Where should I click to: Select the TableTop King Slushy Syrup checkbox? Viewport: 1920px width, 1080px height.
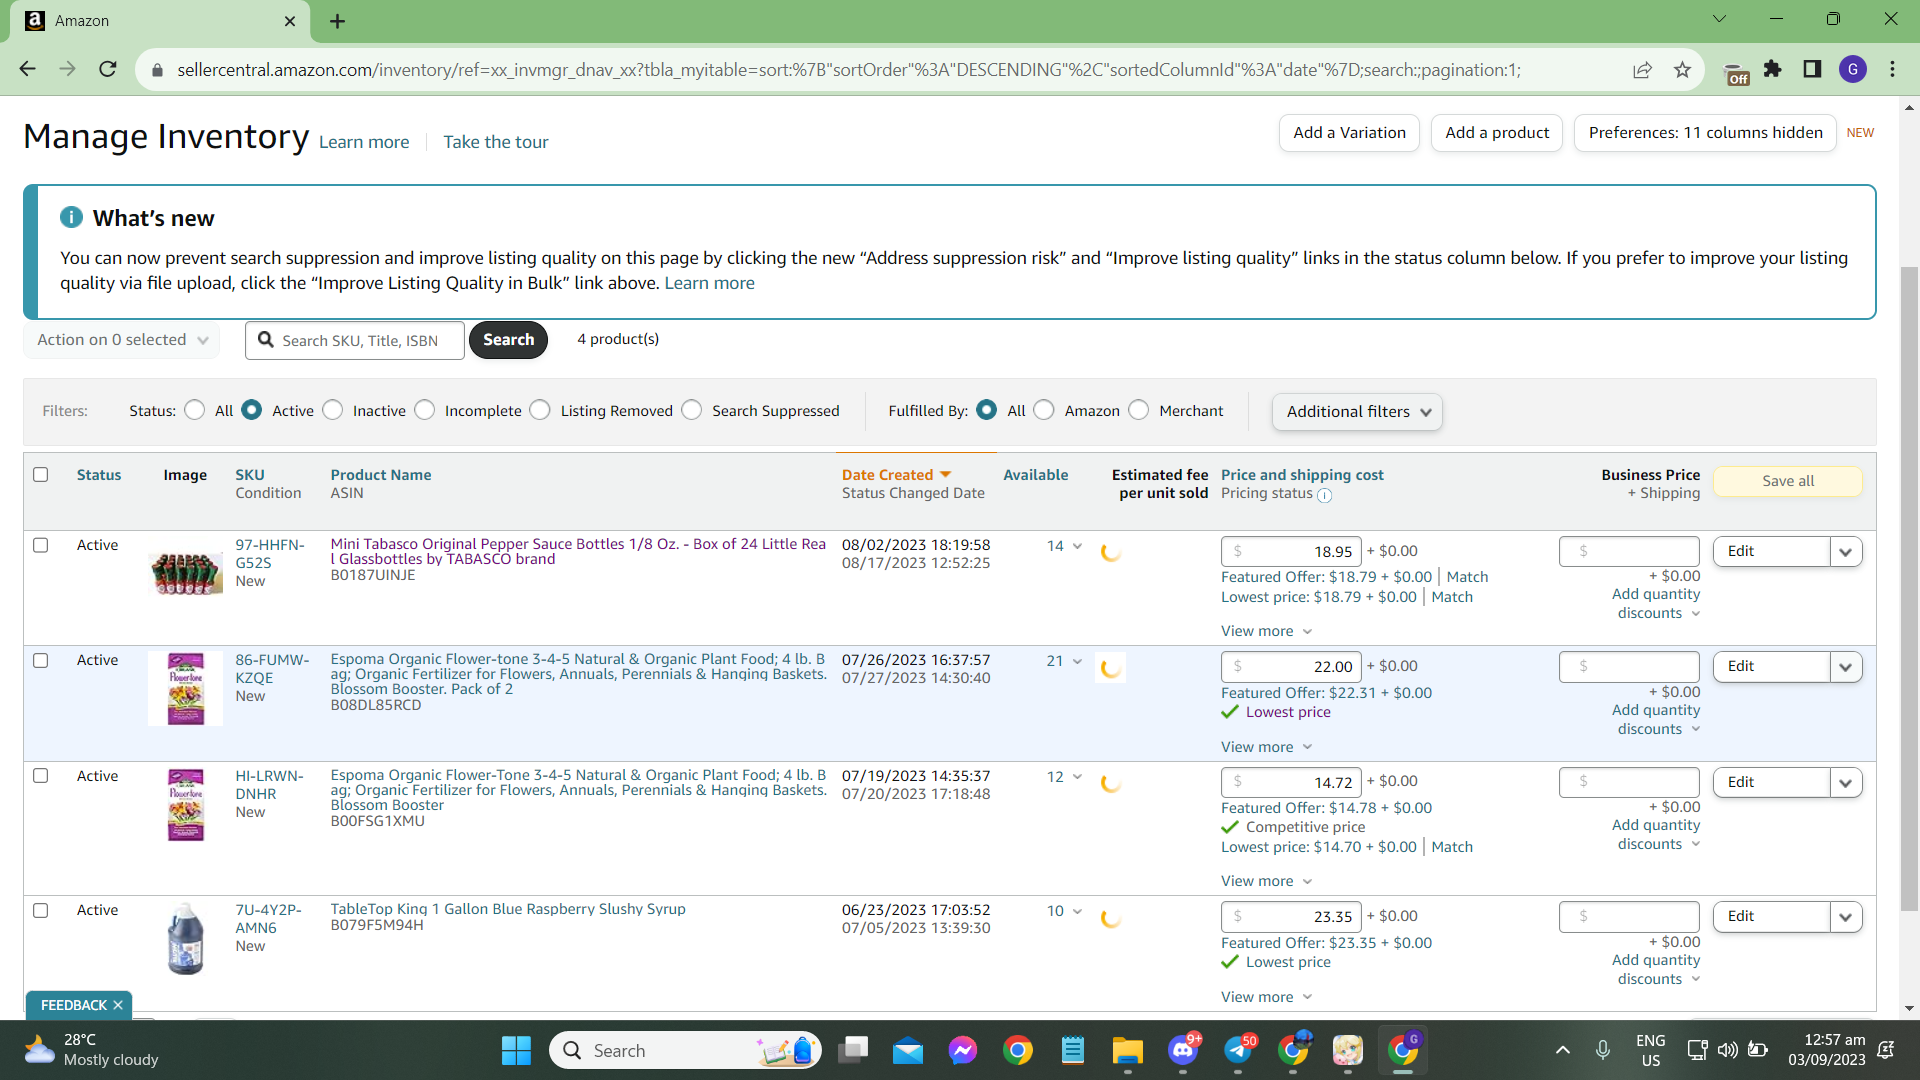pos(41,910)
